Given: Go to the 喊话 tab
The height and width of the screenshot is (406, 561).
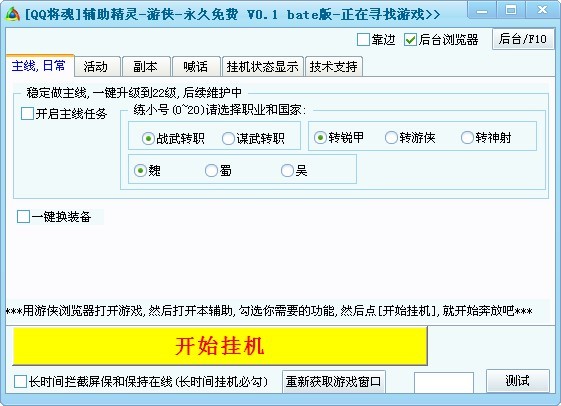Looking at the screenshot, I should coord(196,67).
